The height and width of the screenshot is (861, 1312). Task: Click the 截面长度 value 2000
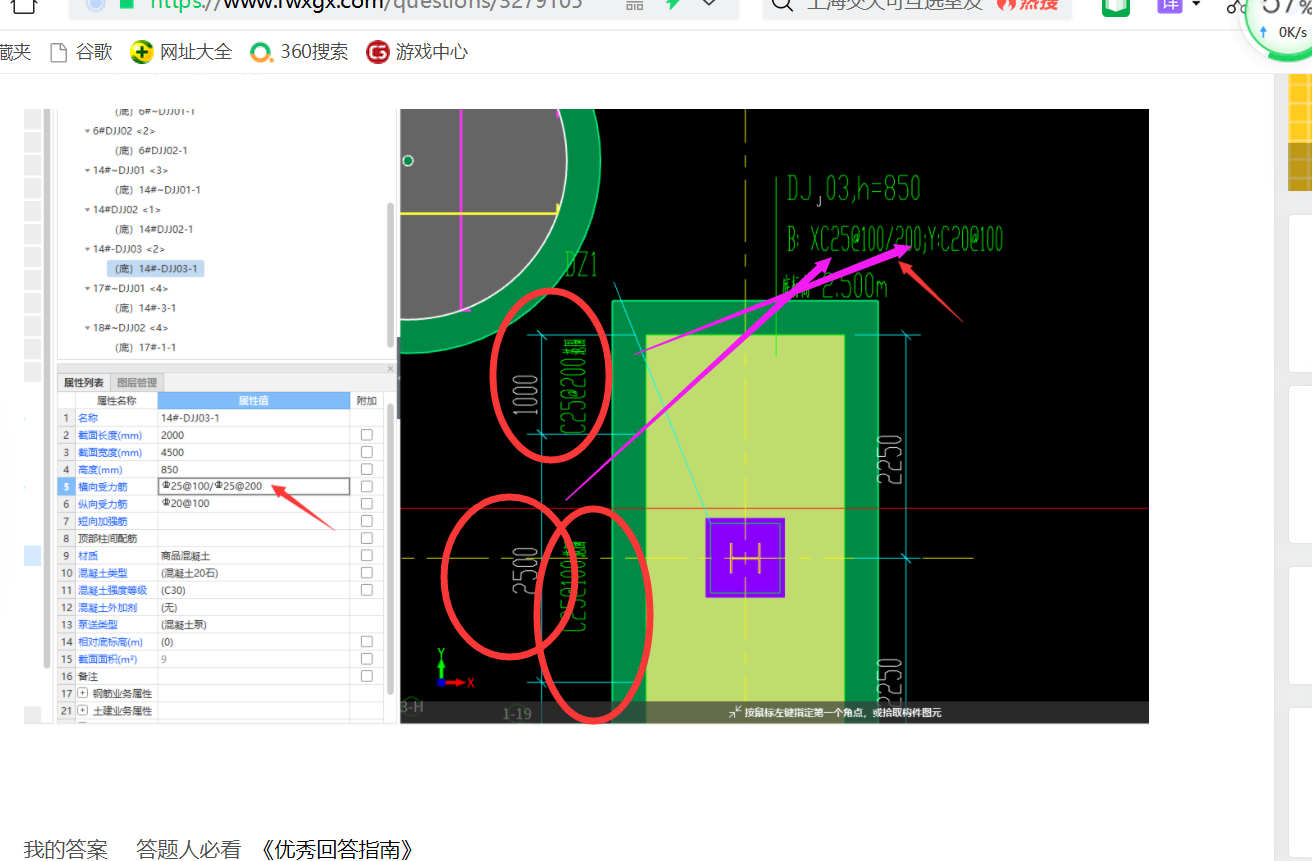pos(172,435)
